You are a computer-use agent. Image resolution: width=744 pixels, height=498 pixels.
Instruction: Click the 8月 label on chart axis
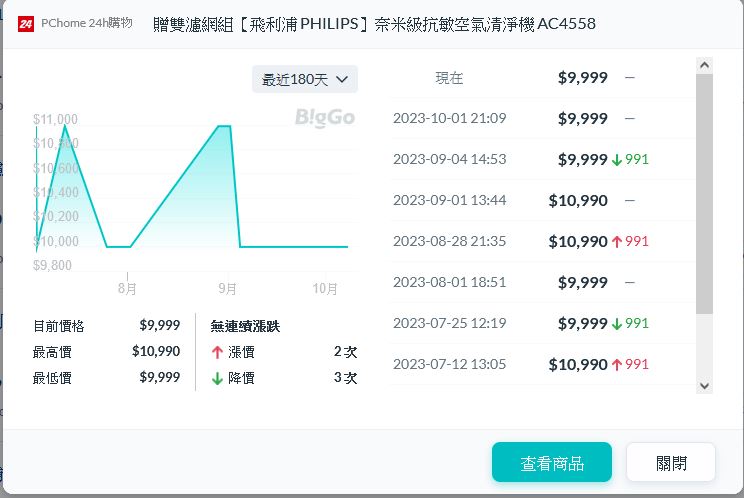[127, 288]
